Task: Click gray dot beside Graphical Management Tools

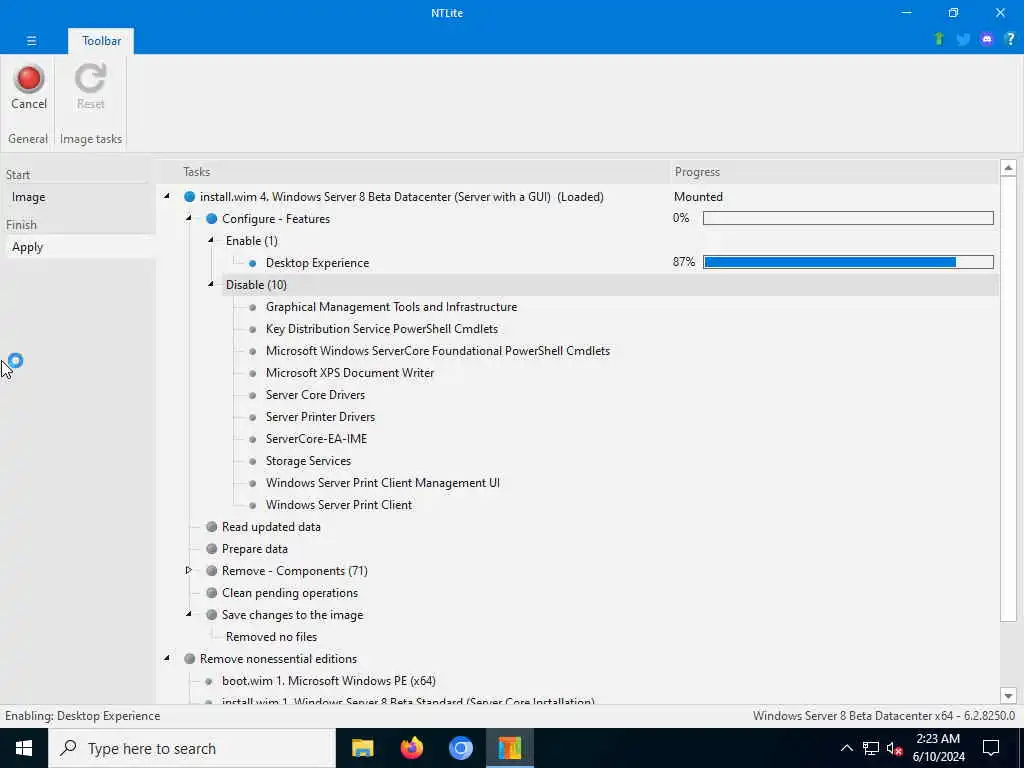Action: pos(253,307)
